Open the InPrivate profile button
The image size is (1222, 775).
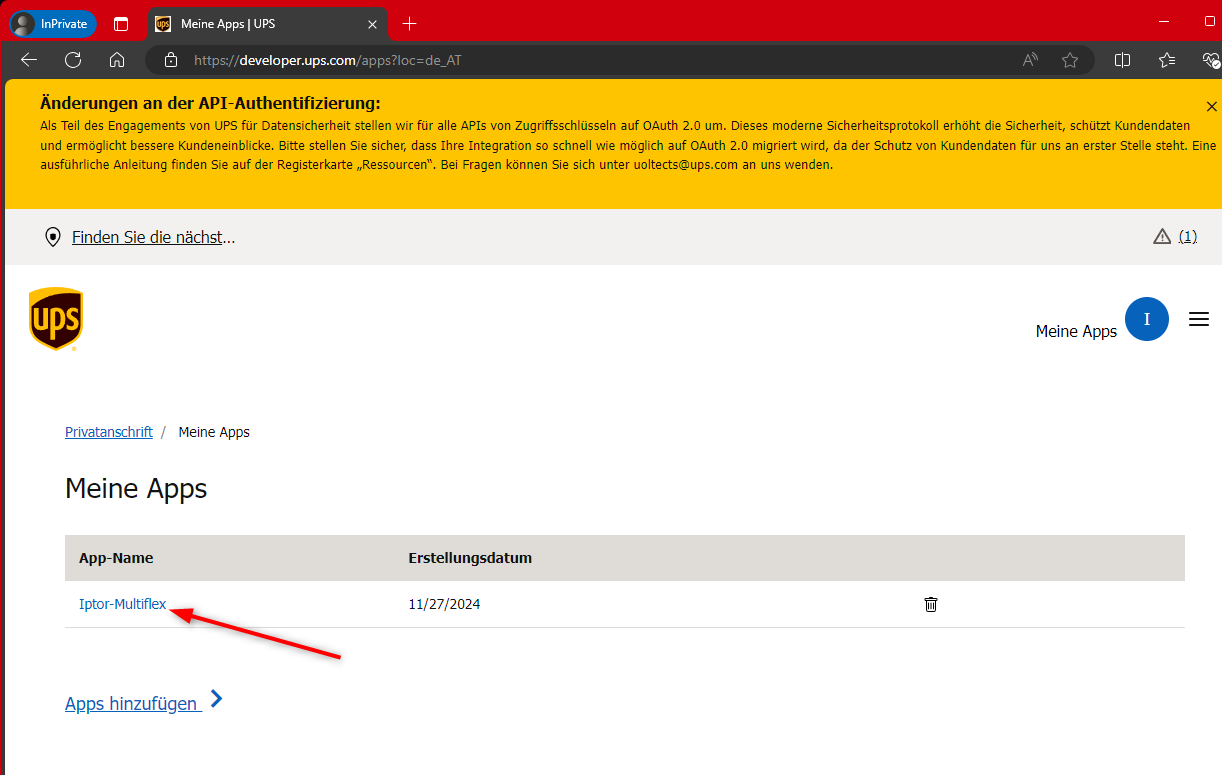52,23
